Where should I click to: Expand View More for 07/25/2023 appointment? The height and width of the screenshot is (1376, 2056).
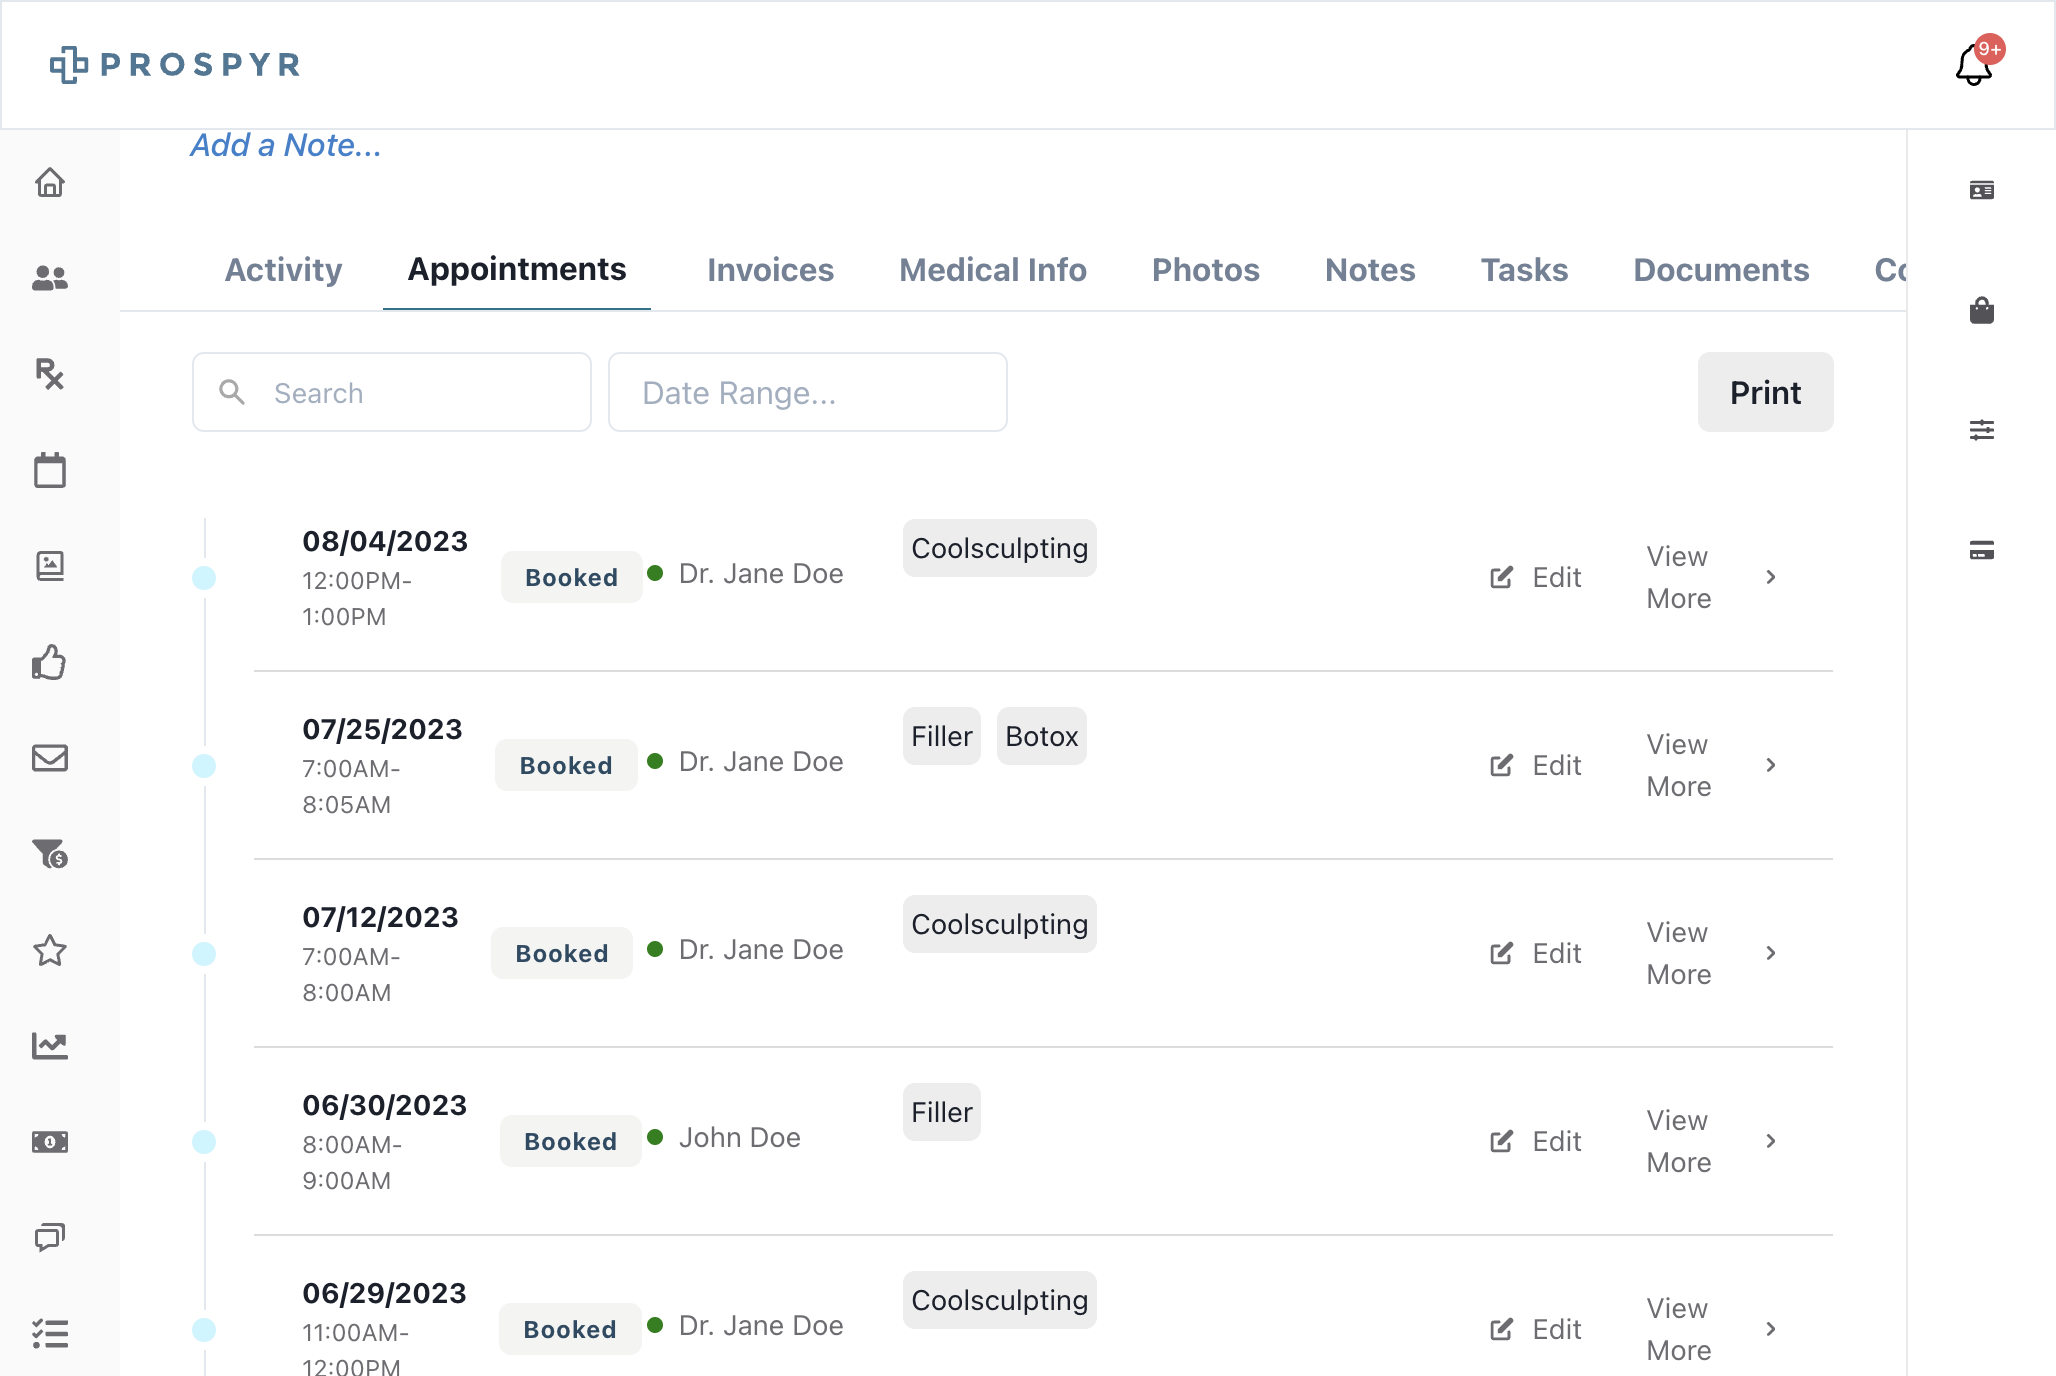1711,765
